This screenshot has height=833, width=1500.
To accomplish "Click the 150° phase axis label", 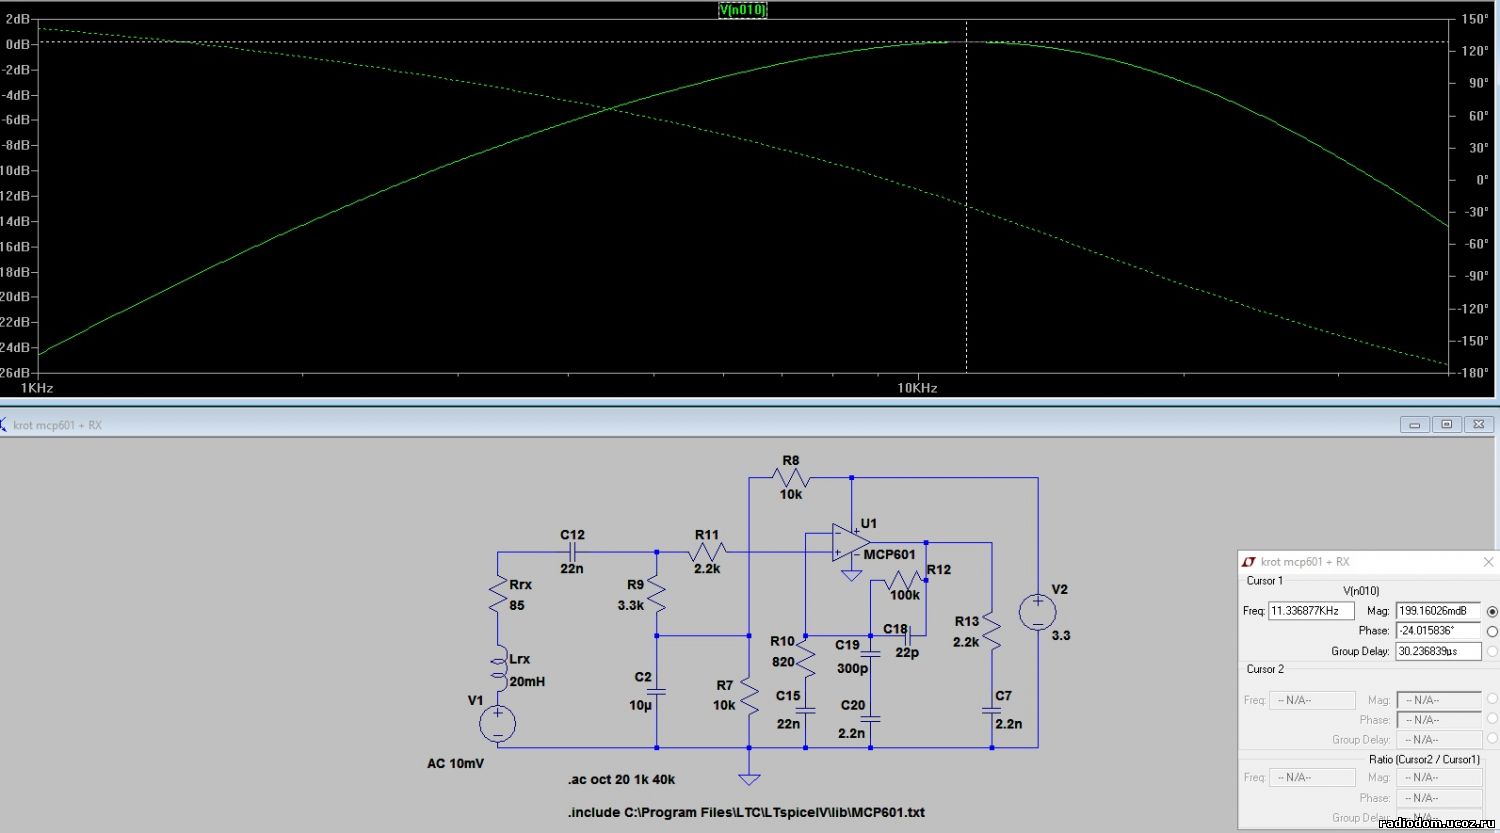I will click(1475, 19).
